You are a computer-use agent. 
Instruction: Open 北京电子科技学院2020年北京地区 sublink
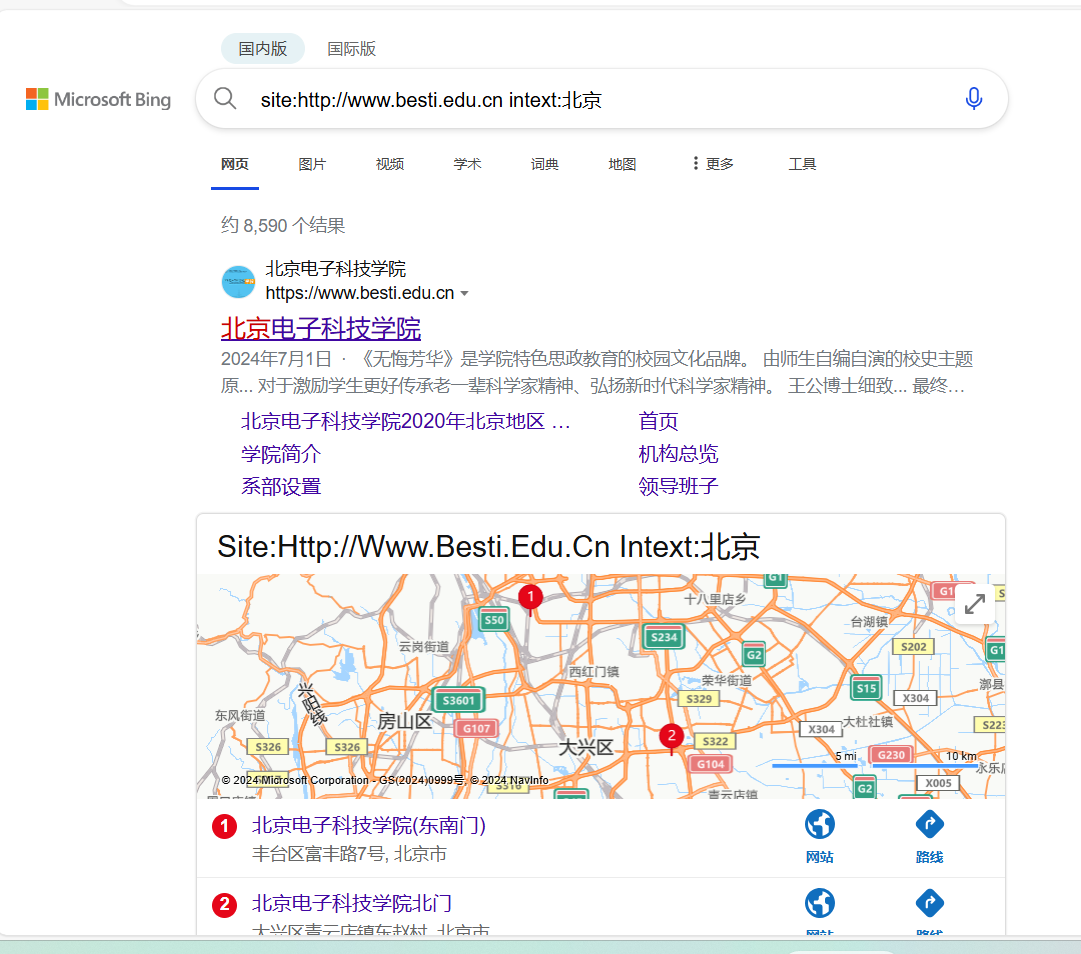[405, 421]
